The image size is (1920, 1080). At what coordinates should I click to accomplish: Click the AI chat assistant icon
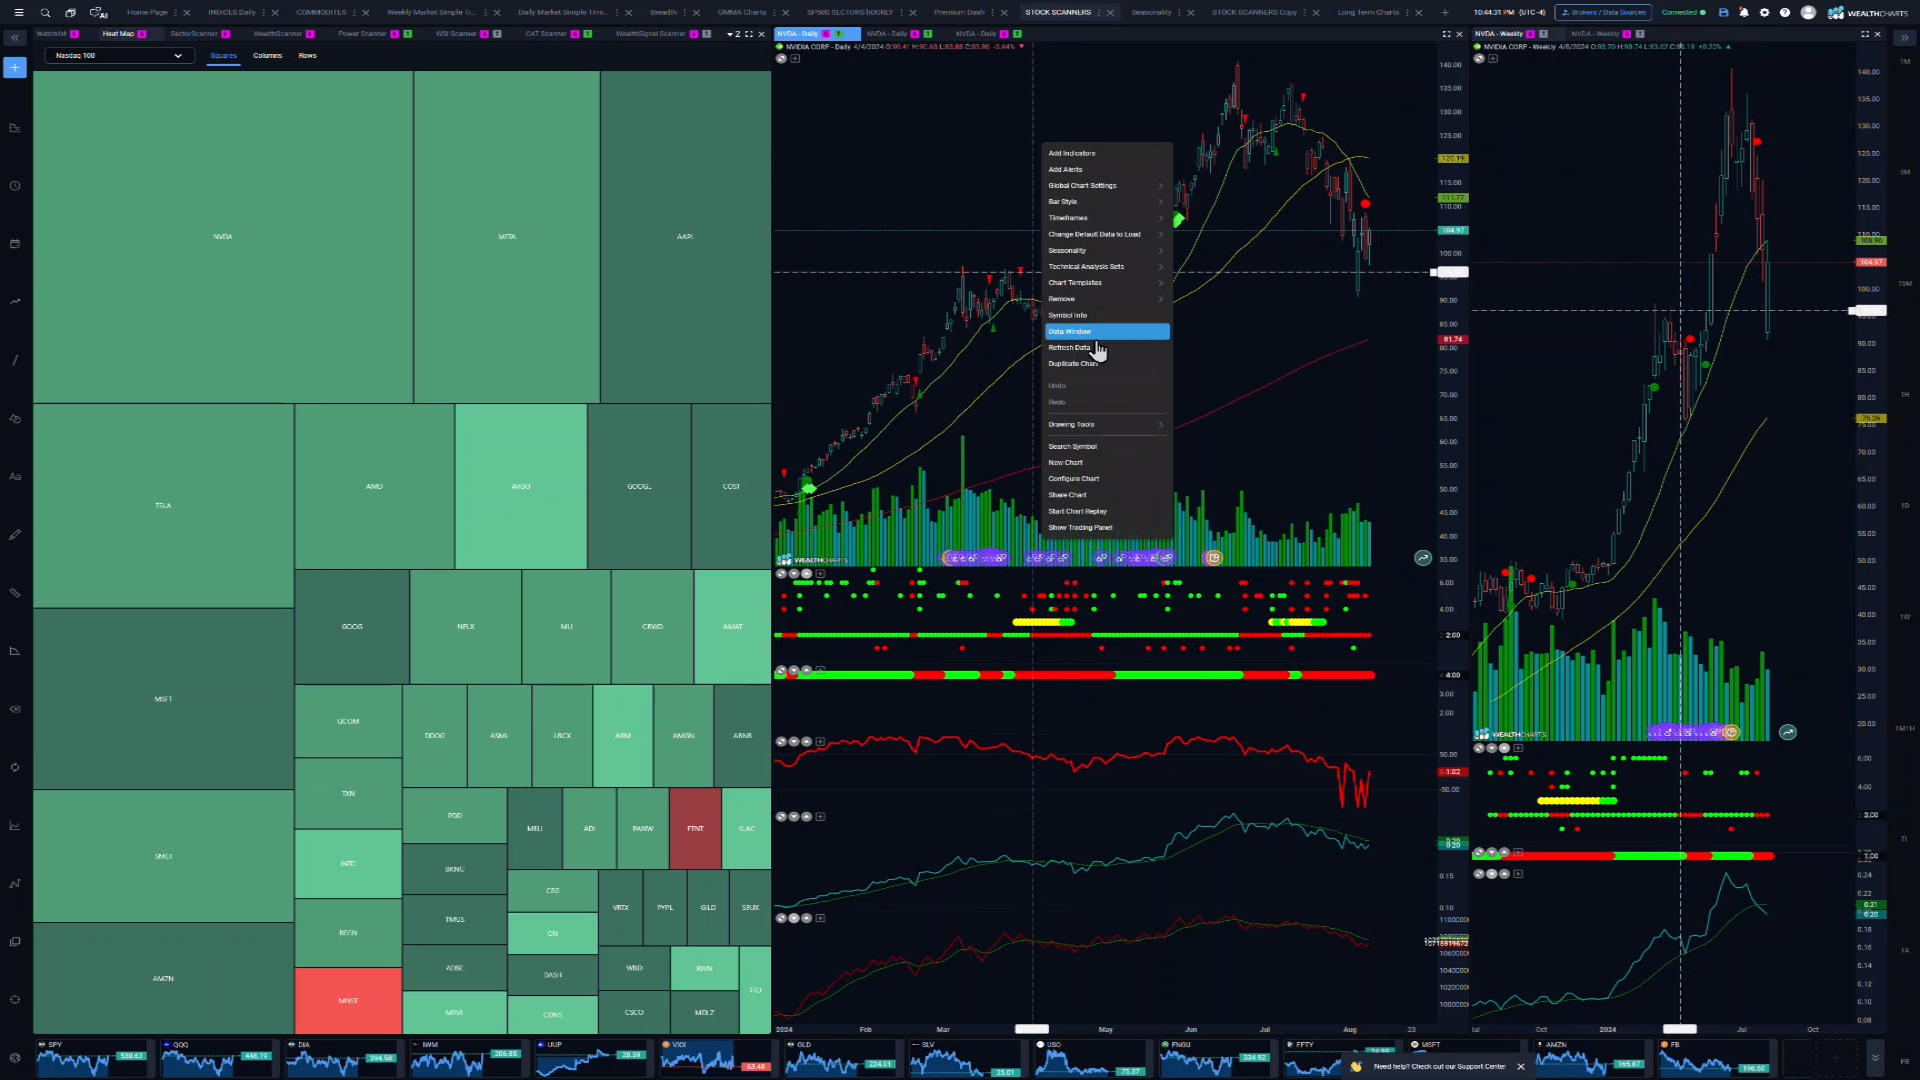98,12
